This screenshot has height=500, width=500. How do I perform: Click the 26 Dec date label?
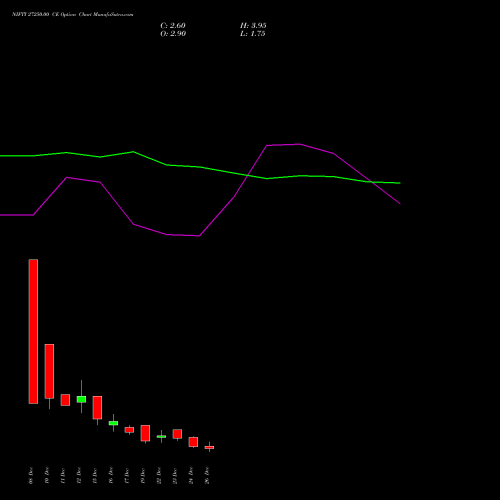tap(207, 476)
